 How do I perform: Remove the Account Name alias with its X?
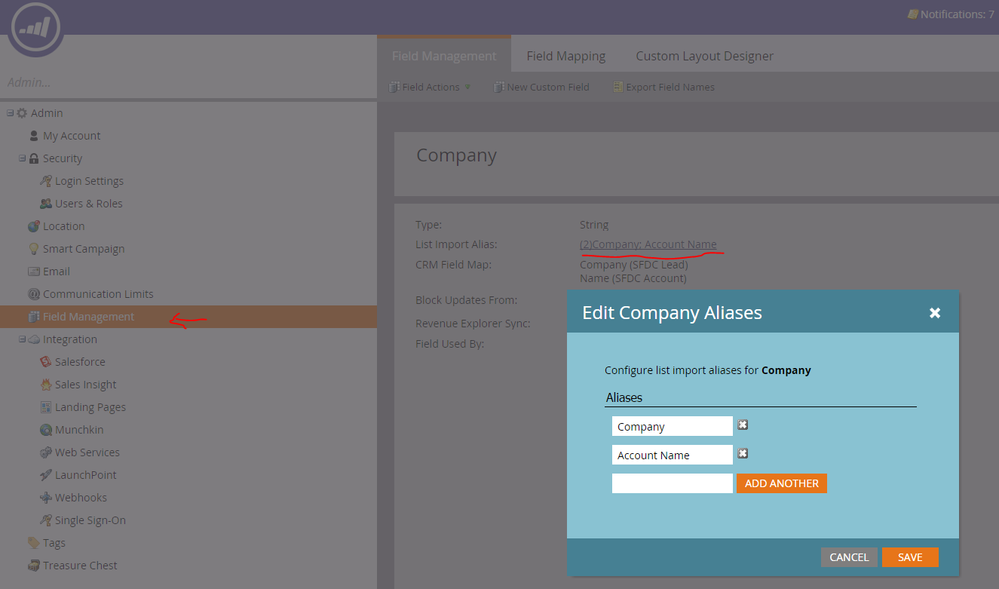(743, 454)
